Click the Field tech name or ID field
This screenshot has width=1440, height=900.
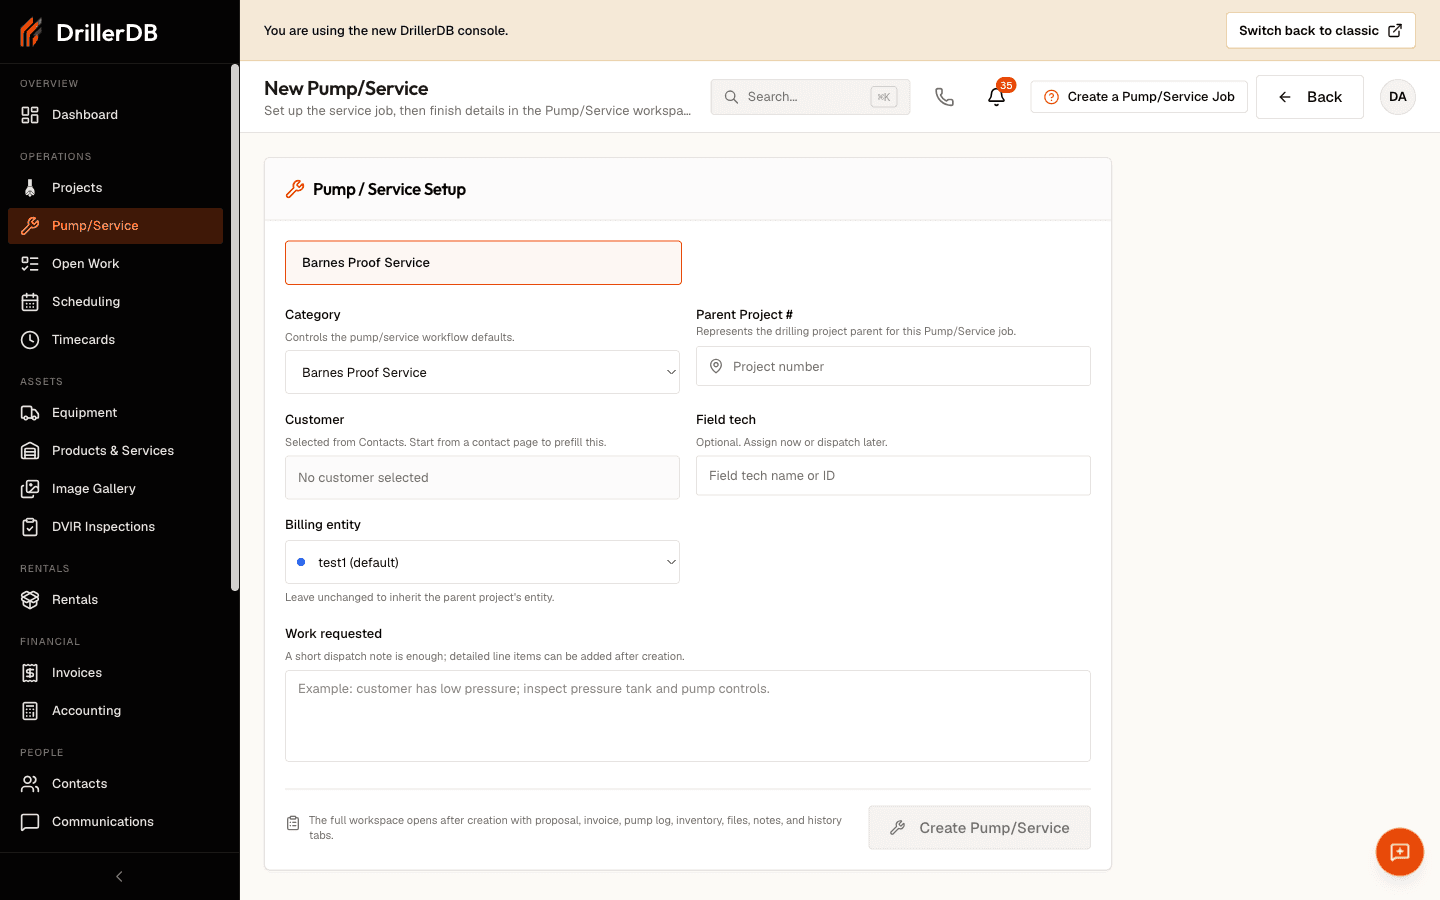click(x=893, y=476)
